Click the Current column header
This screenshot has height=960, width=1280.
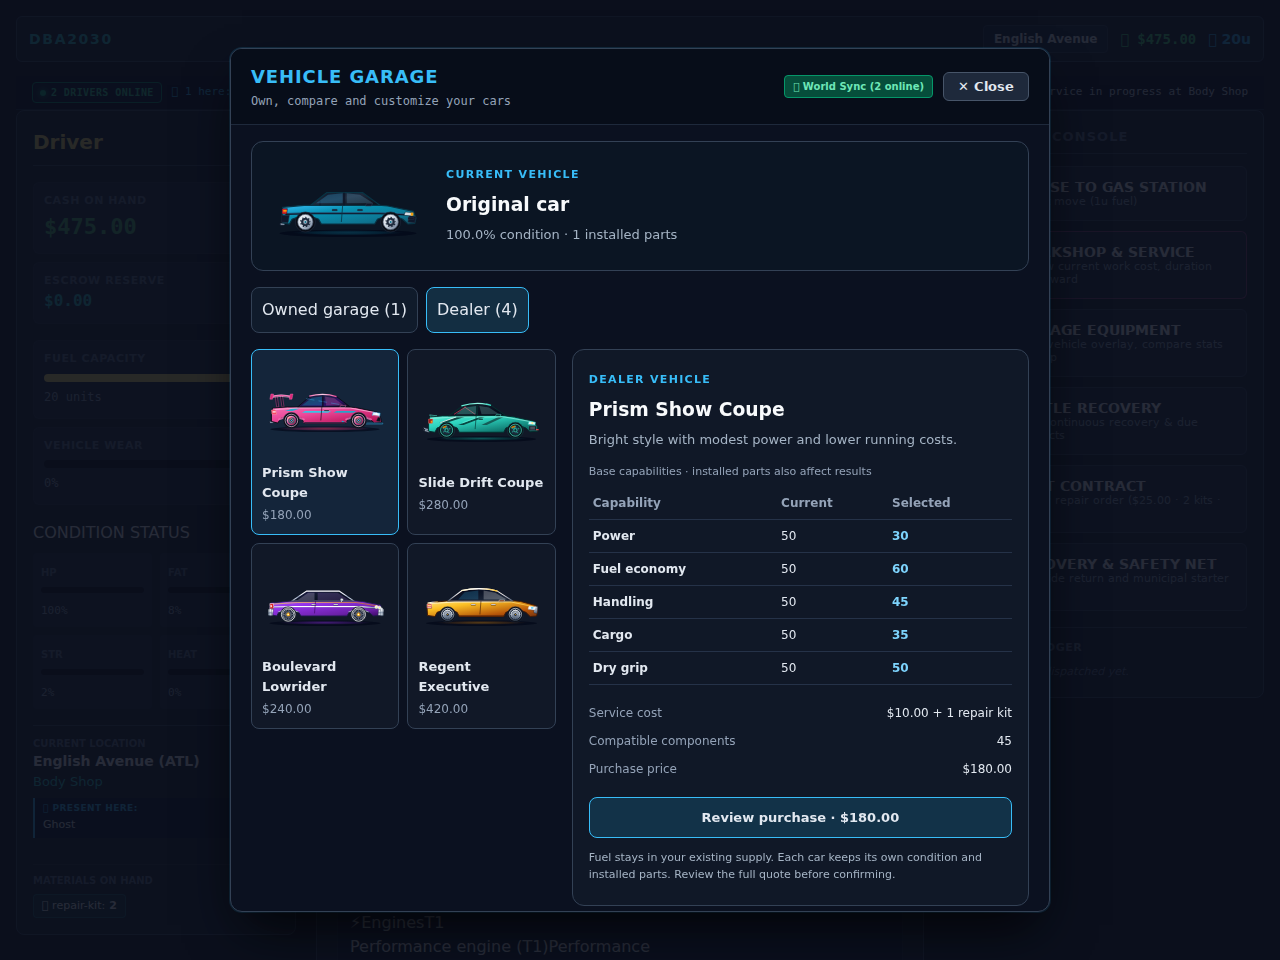tap(807, 503)
